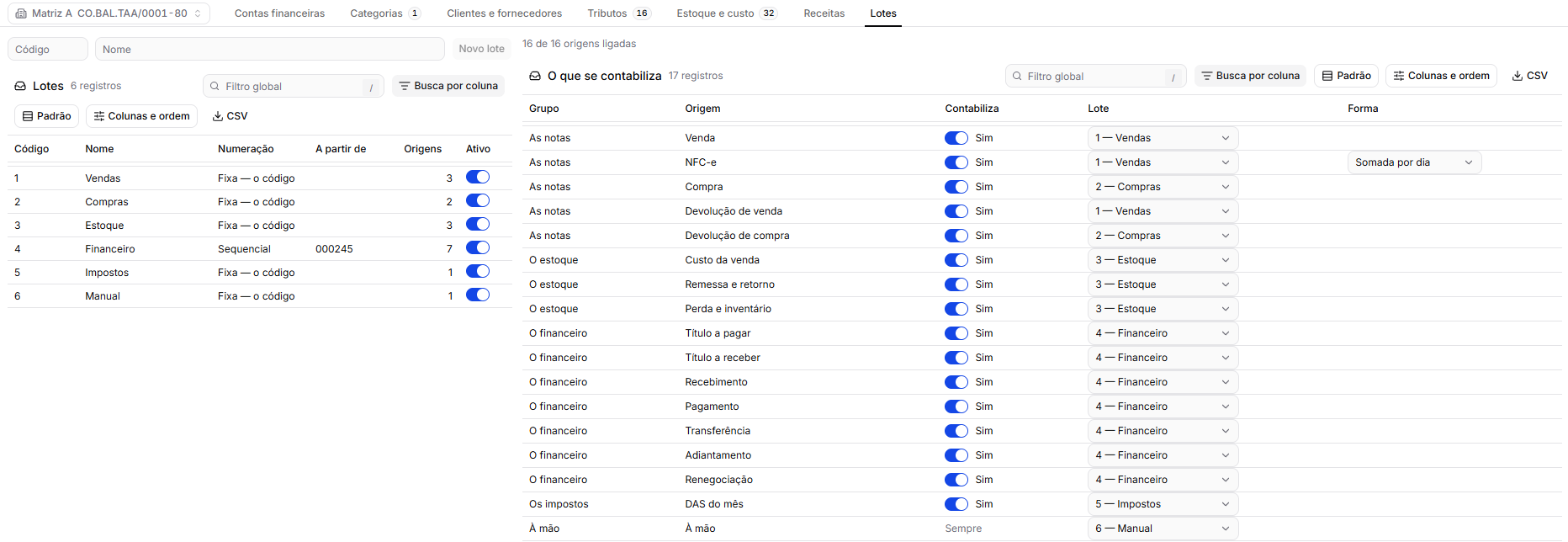This screenshot has width=1568, height=542.
Task: Toggle Ativo switch for Financeiro lote
Action: (477, 248)
